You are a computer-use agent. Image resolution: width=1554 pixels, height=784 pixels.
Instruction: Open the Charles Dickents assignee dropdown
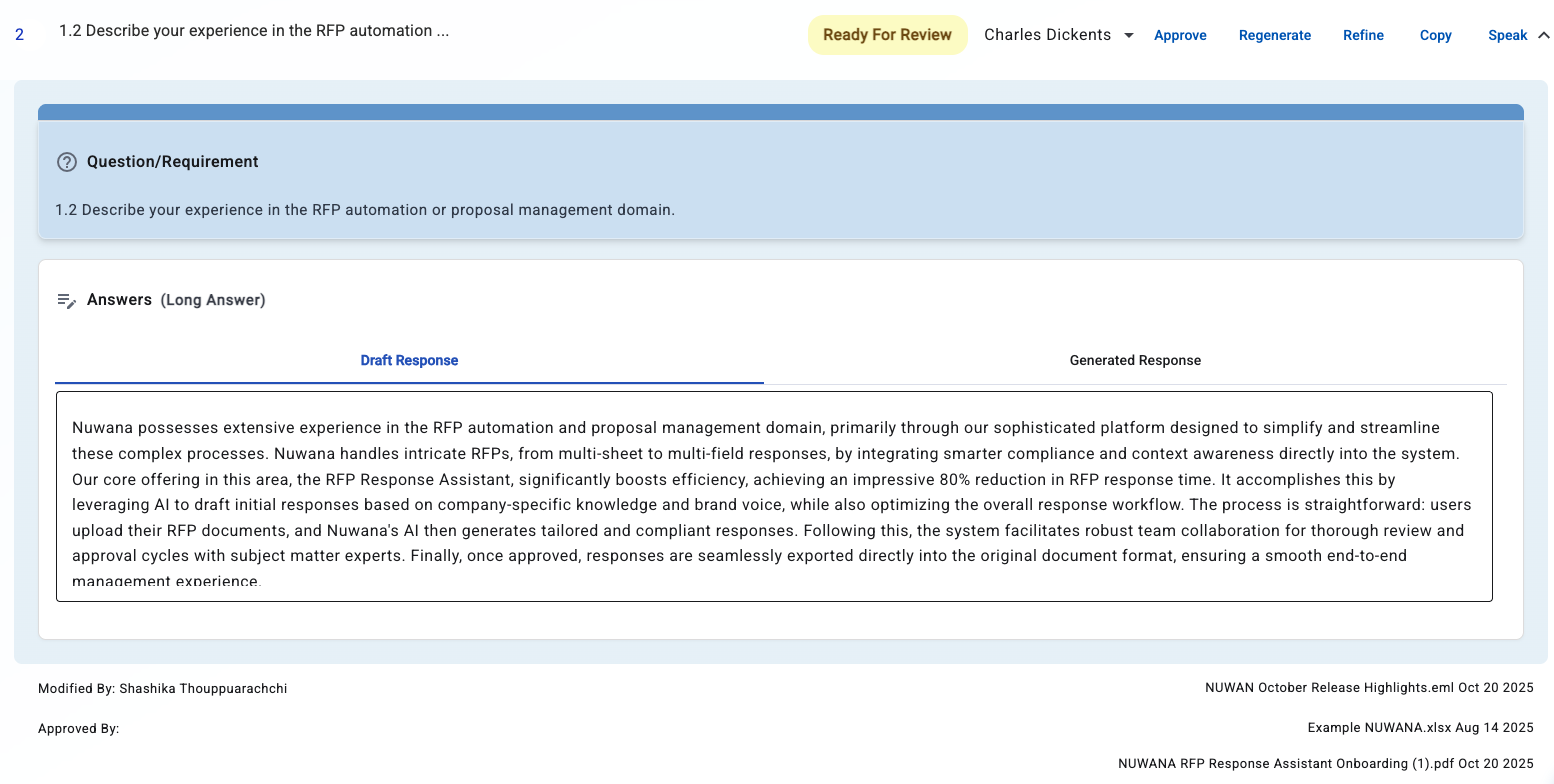[x=1059, y=35]
